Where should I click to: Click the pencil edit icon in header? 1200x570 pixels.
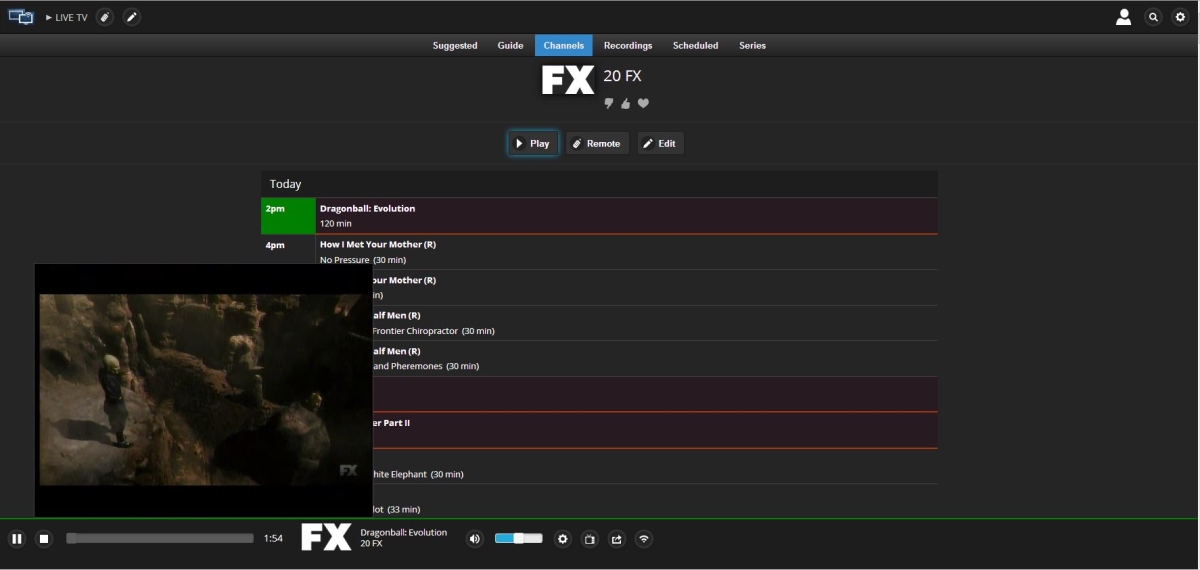click(x=132, y=17)
